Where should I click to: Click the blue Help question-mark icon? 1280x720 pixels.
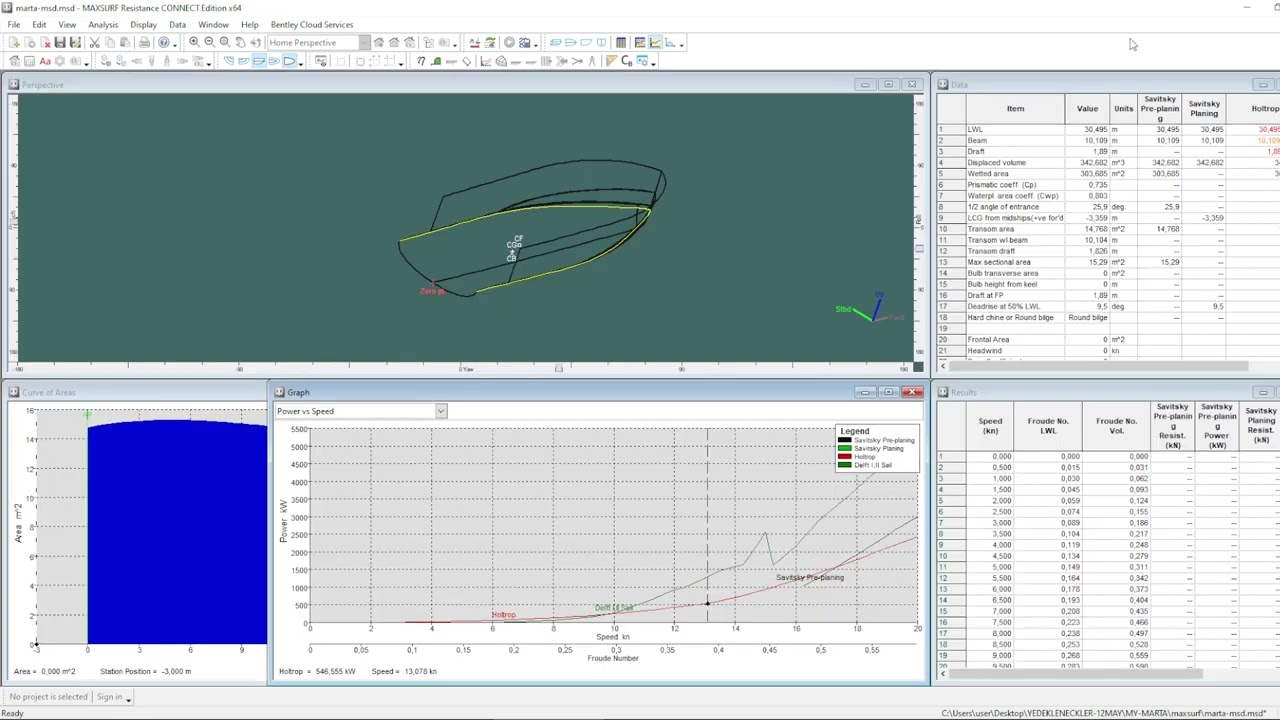tap(164, 43)
